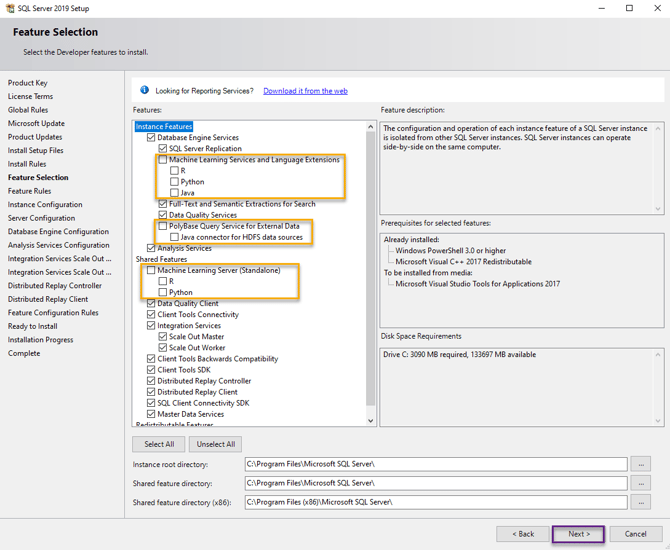Enable Machine Learning Services and Language Extensions
The width and height of the screenshot is (670, 550).
[x=163, y=160]
